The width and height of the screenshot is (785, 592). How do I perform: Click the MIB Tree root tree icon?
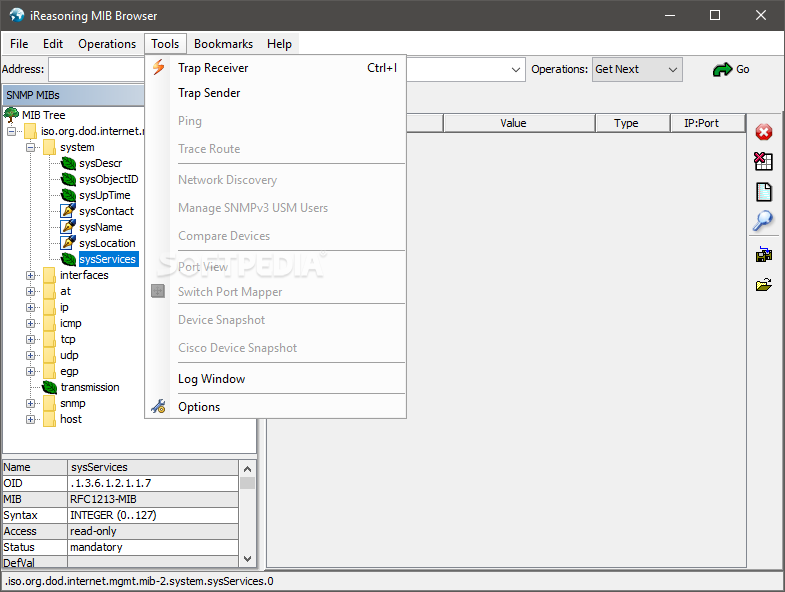tap(11, 115)
